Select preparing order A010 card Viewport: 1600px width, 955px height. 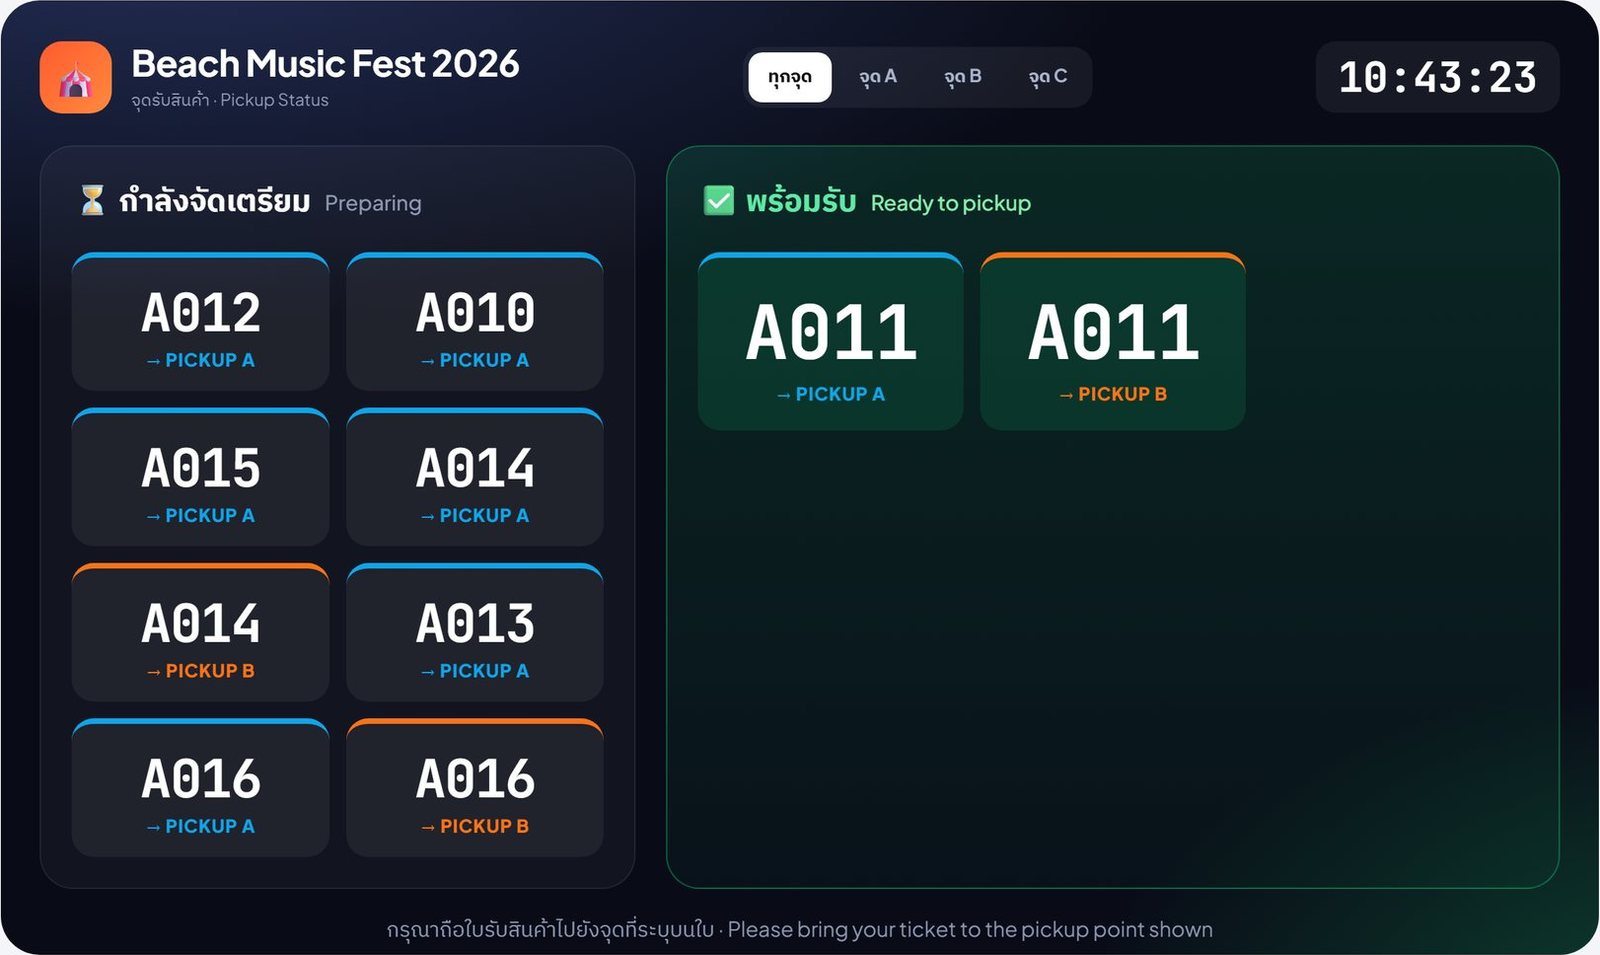point(475,322)
